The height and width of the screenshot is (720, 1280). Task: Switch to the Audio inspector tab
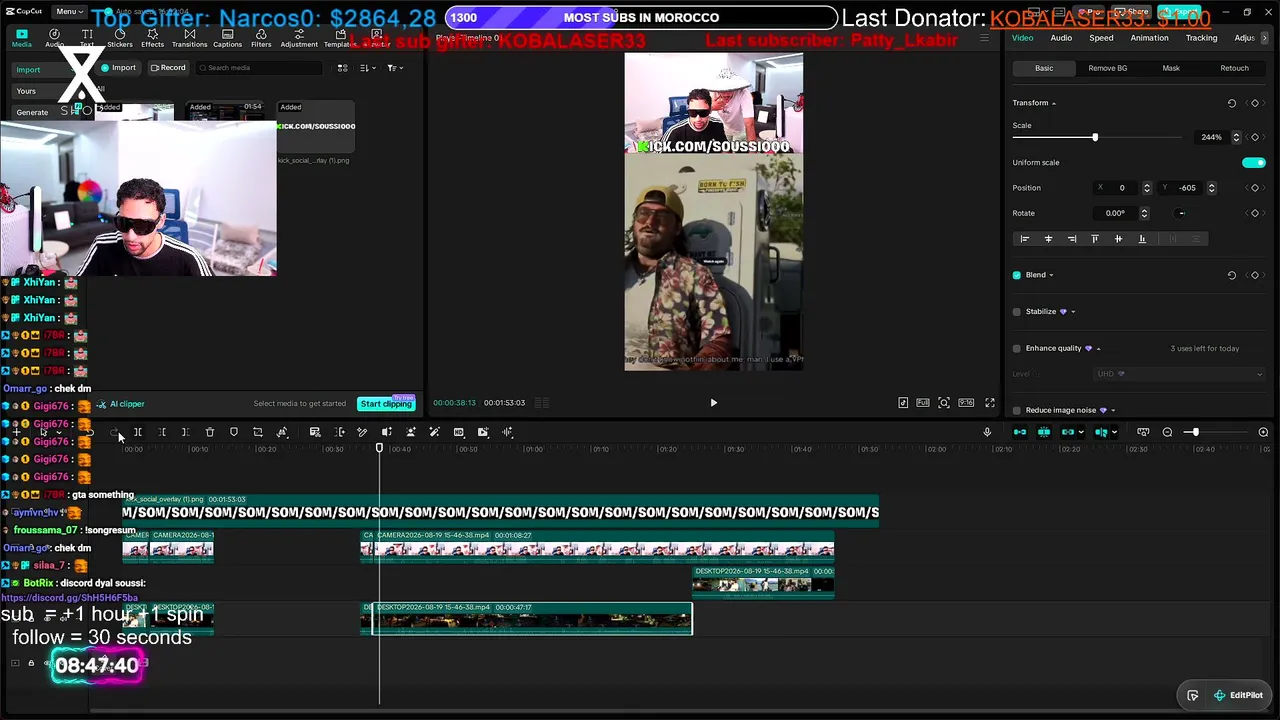click(x=1061, y=38)
